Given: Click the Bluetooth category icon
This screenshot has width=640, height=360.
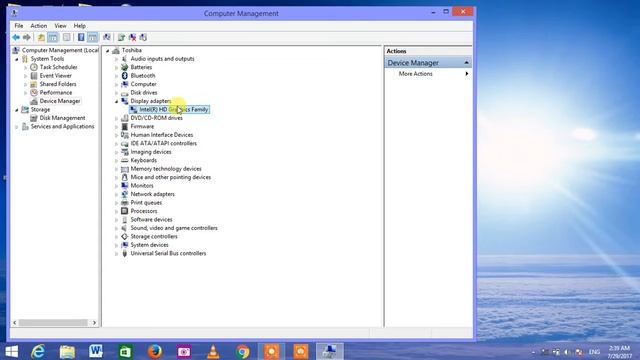Looking at the screenshot, I should (x=124, y=76).
